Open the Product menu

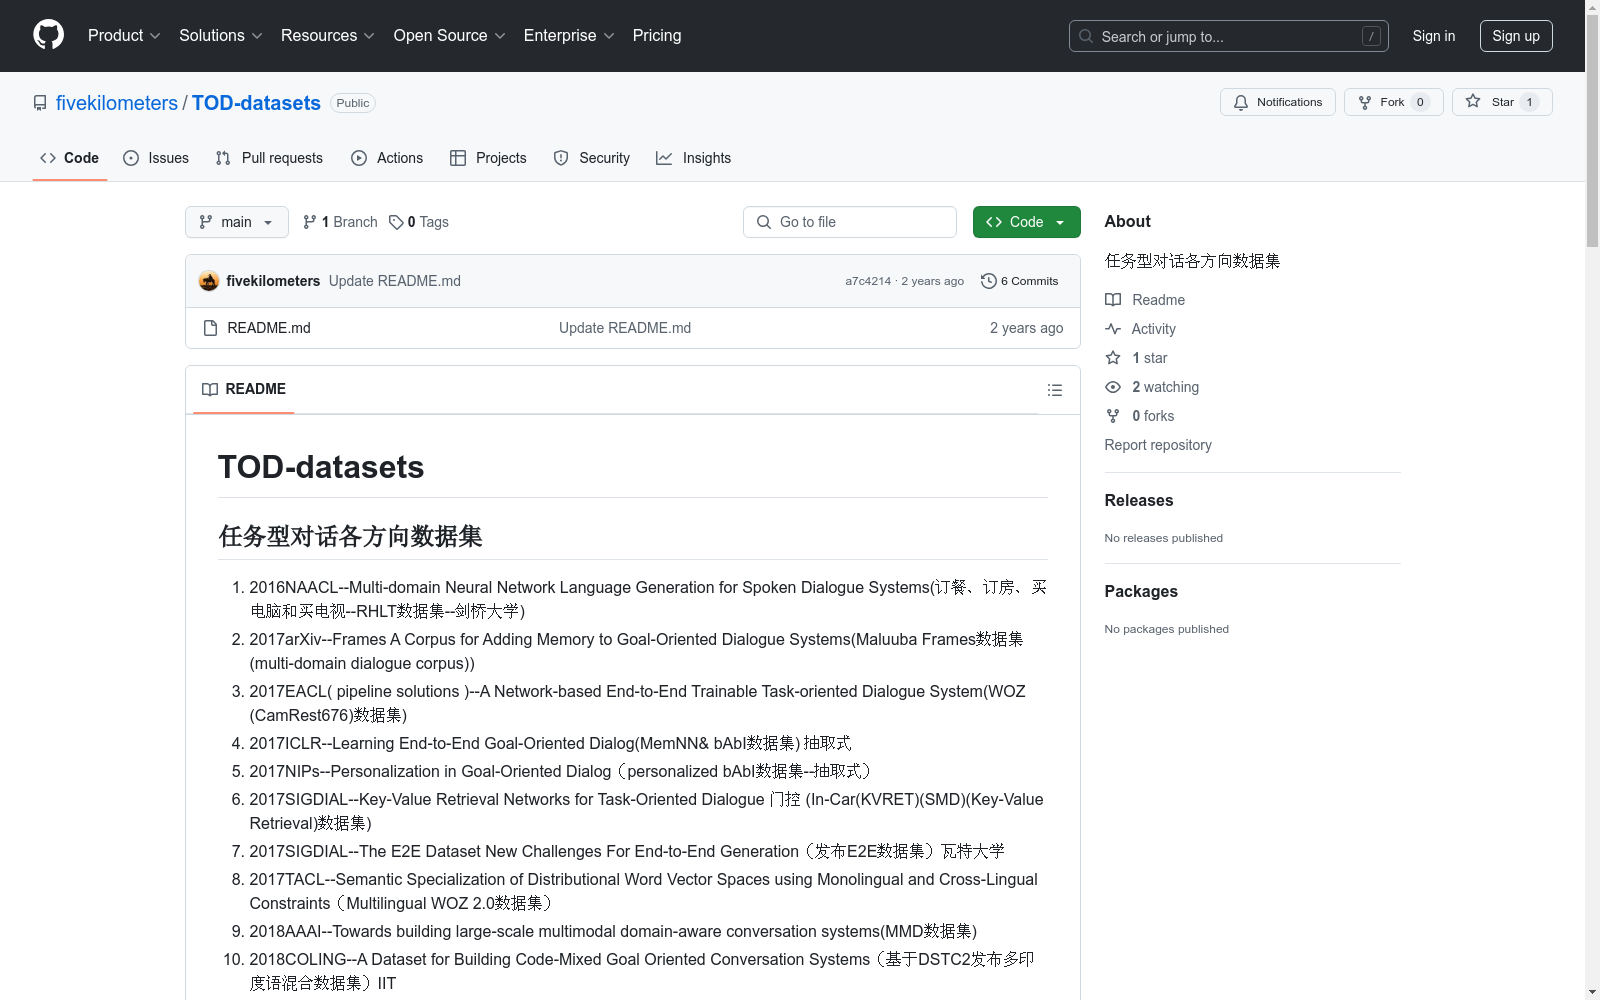pos(124,36)
